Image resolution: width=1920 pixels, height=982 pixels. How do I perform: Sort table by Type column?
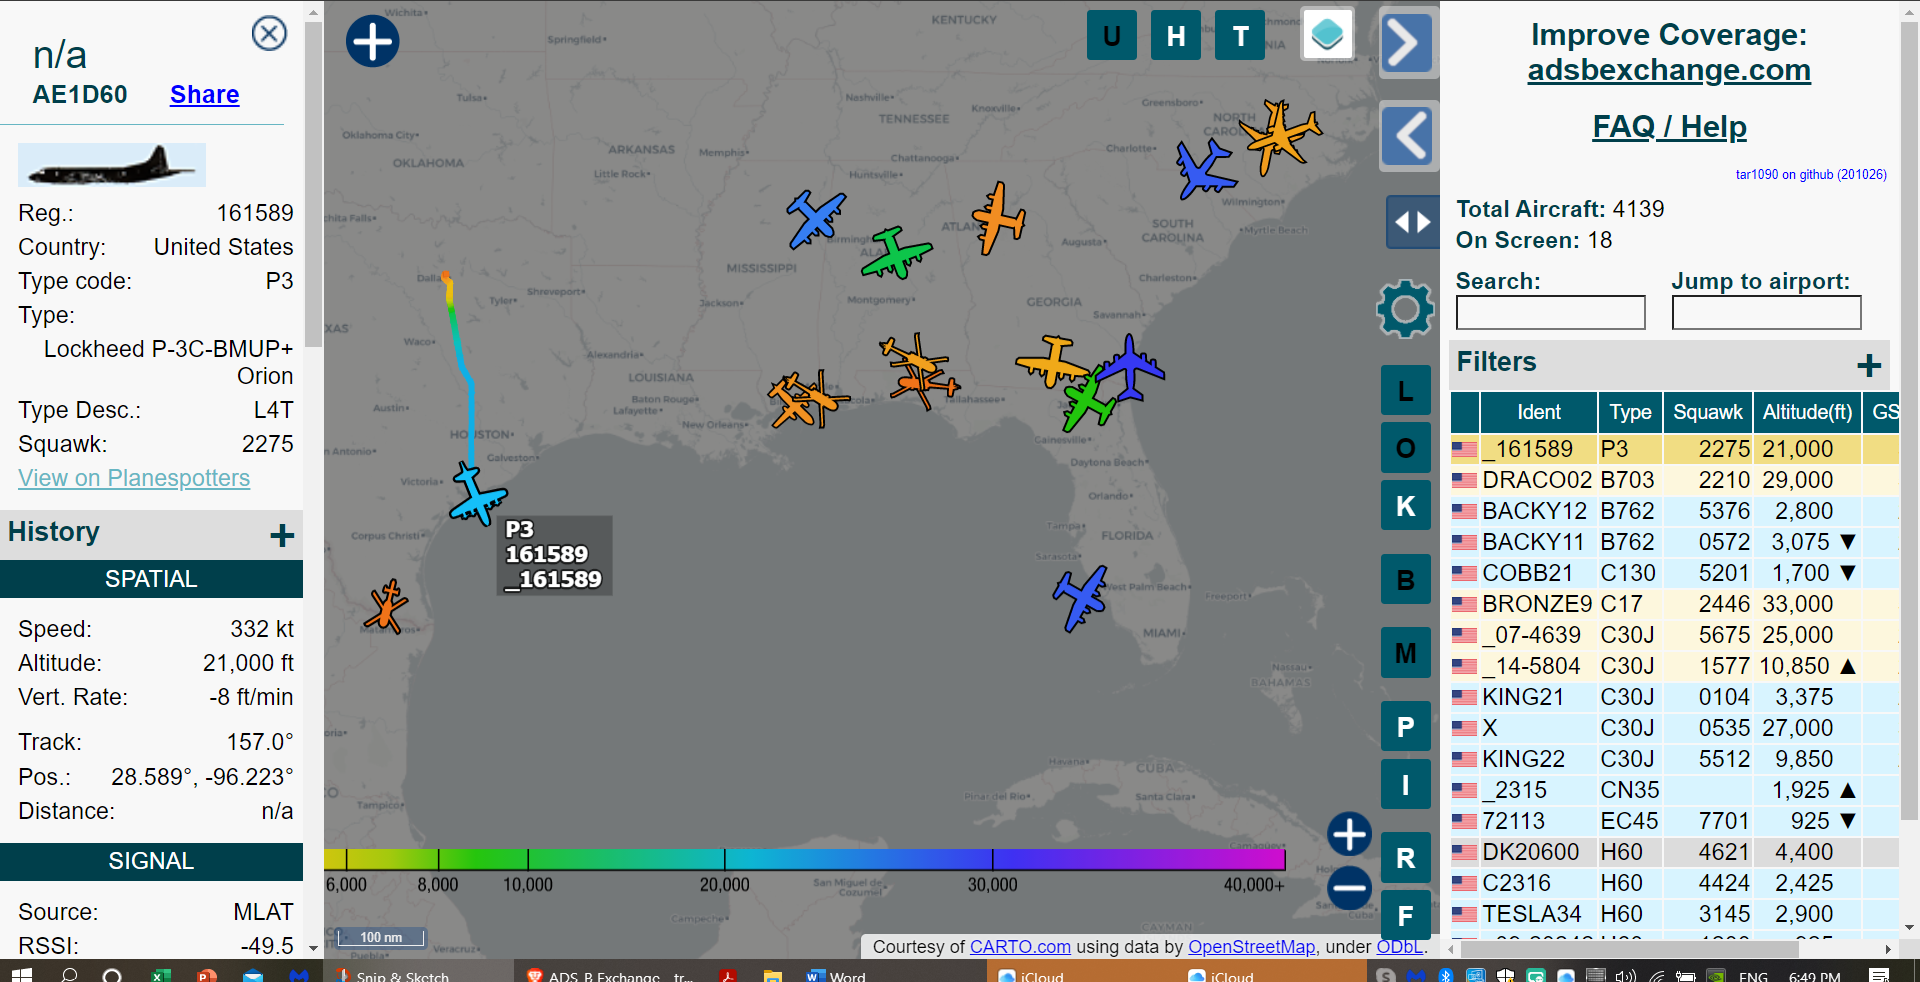pos(1630,412)
